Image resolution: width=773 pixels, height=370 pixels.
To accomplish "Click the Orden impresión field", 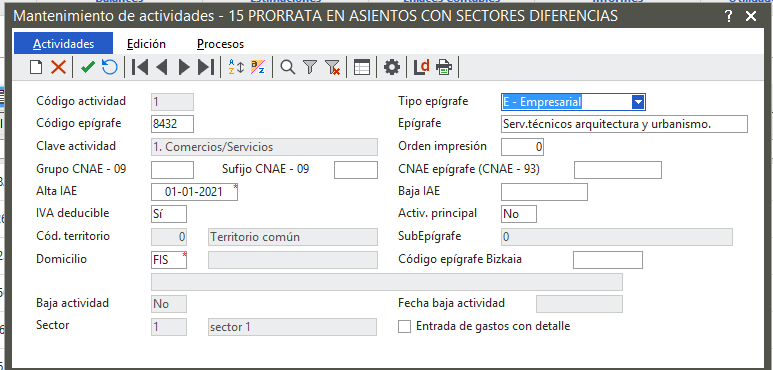I will click(523, 147).
